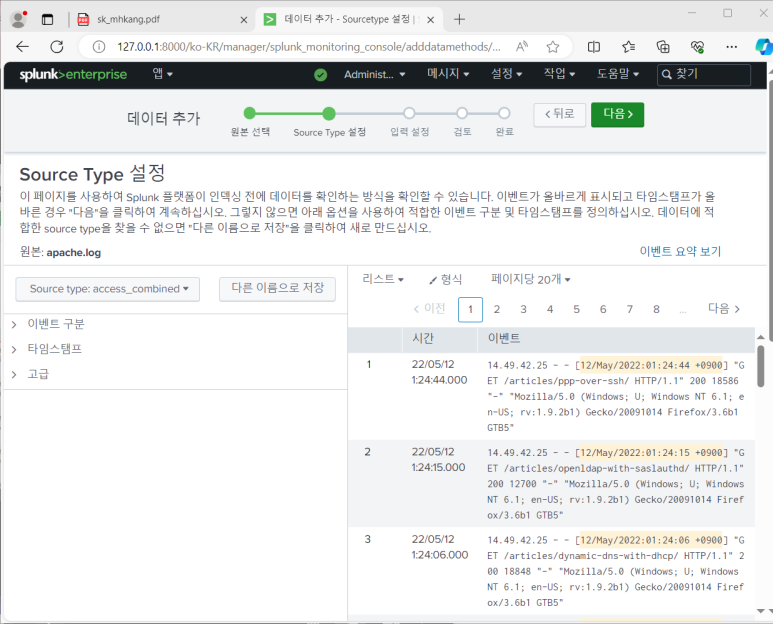
Task: Go to results page 3
Action: pyautogui.click(x=524, y=309)
